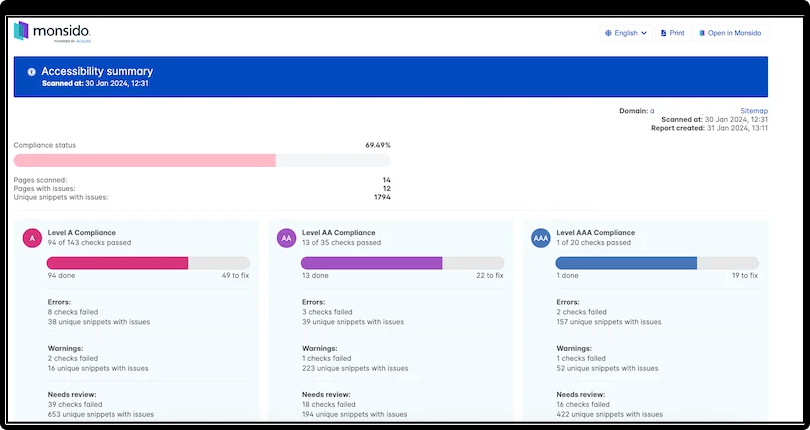810x430 pixels.
Task: Expand language options using the chevron arrow
Action: pyautogui.click(x=644, y=33)
